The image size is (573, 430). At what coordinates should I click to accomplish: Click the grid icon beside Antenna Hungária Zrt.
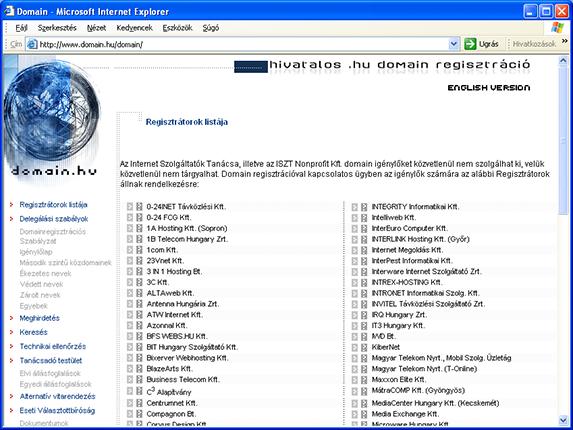pos(139,304)
